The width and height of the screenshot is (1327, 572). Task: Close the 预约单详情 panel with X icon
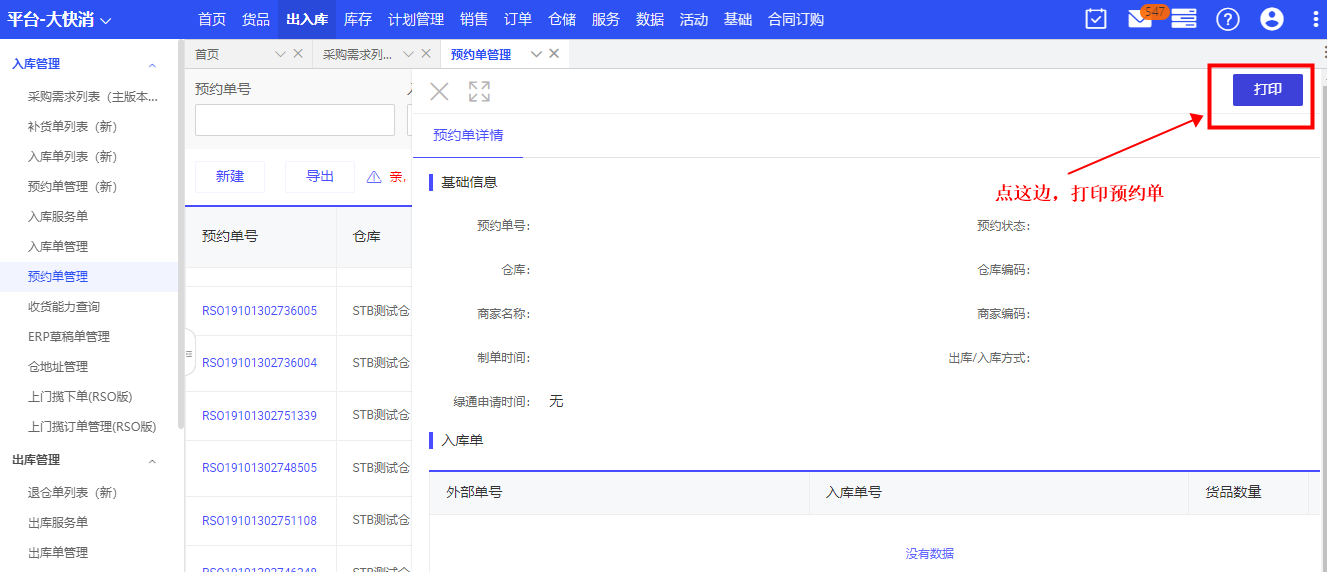pos(439,92)
